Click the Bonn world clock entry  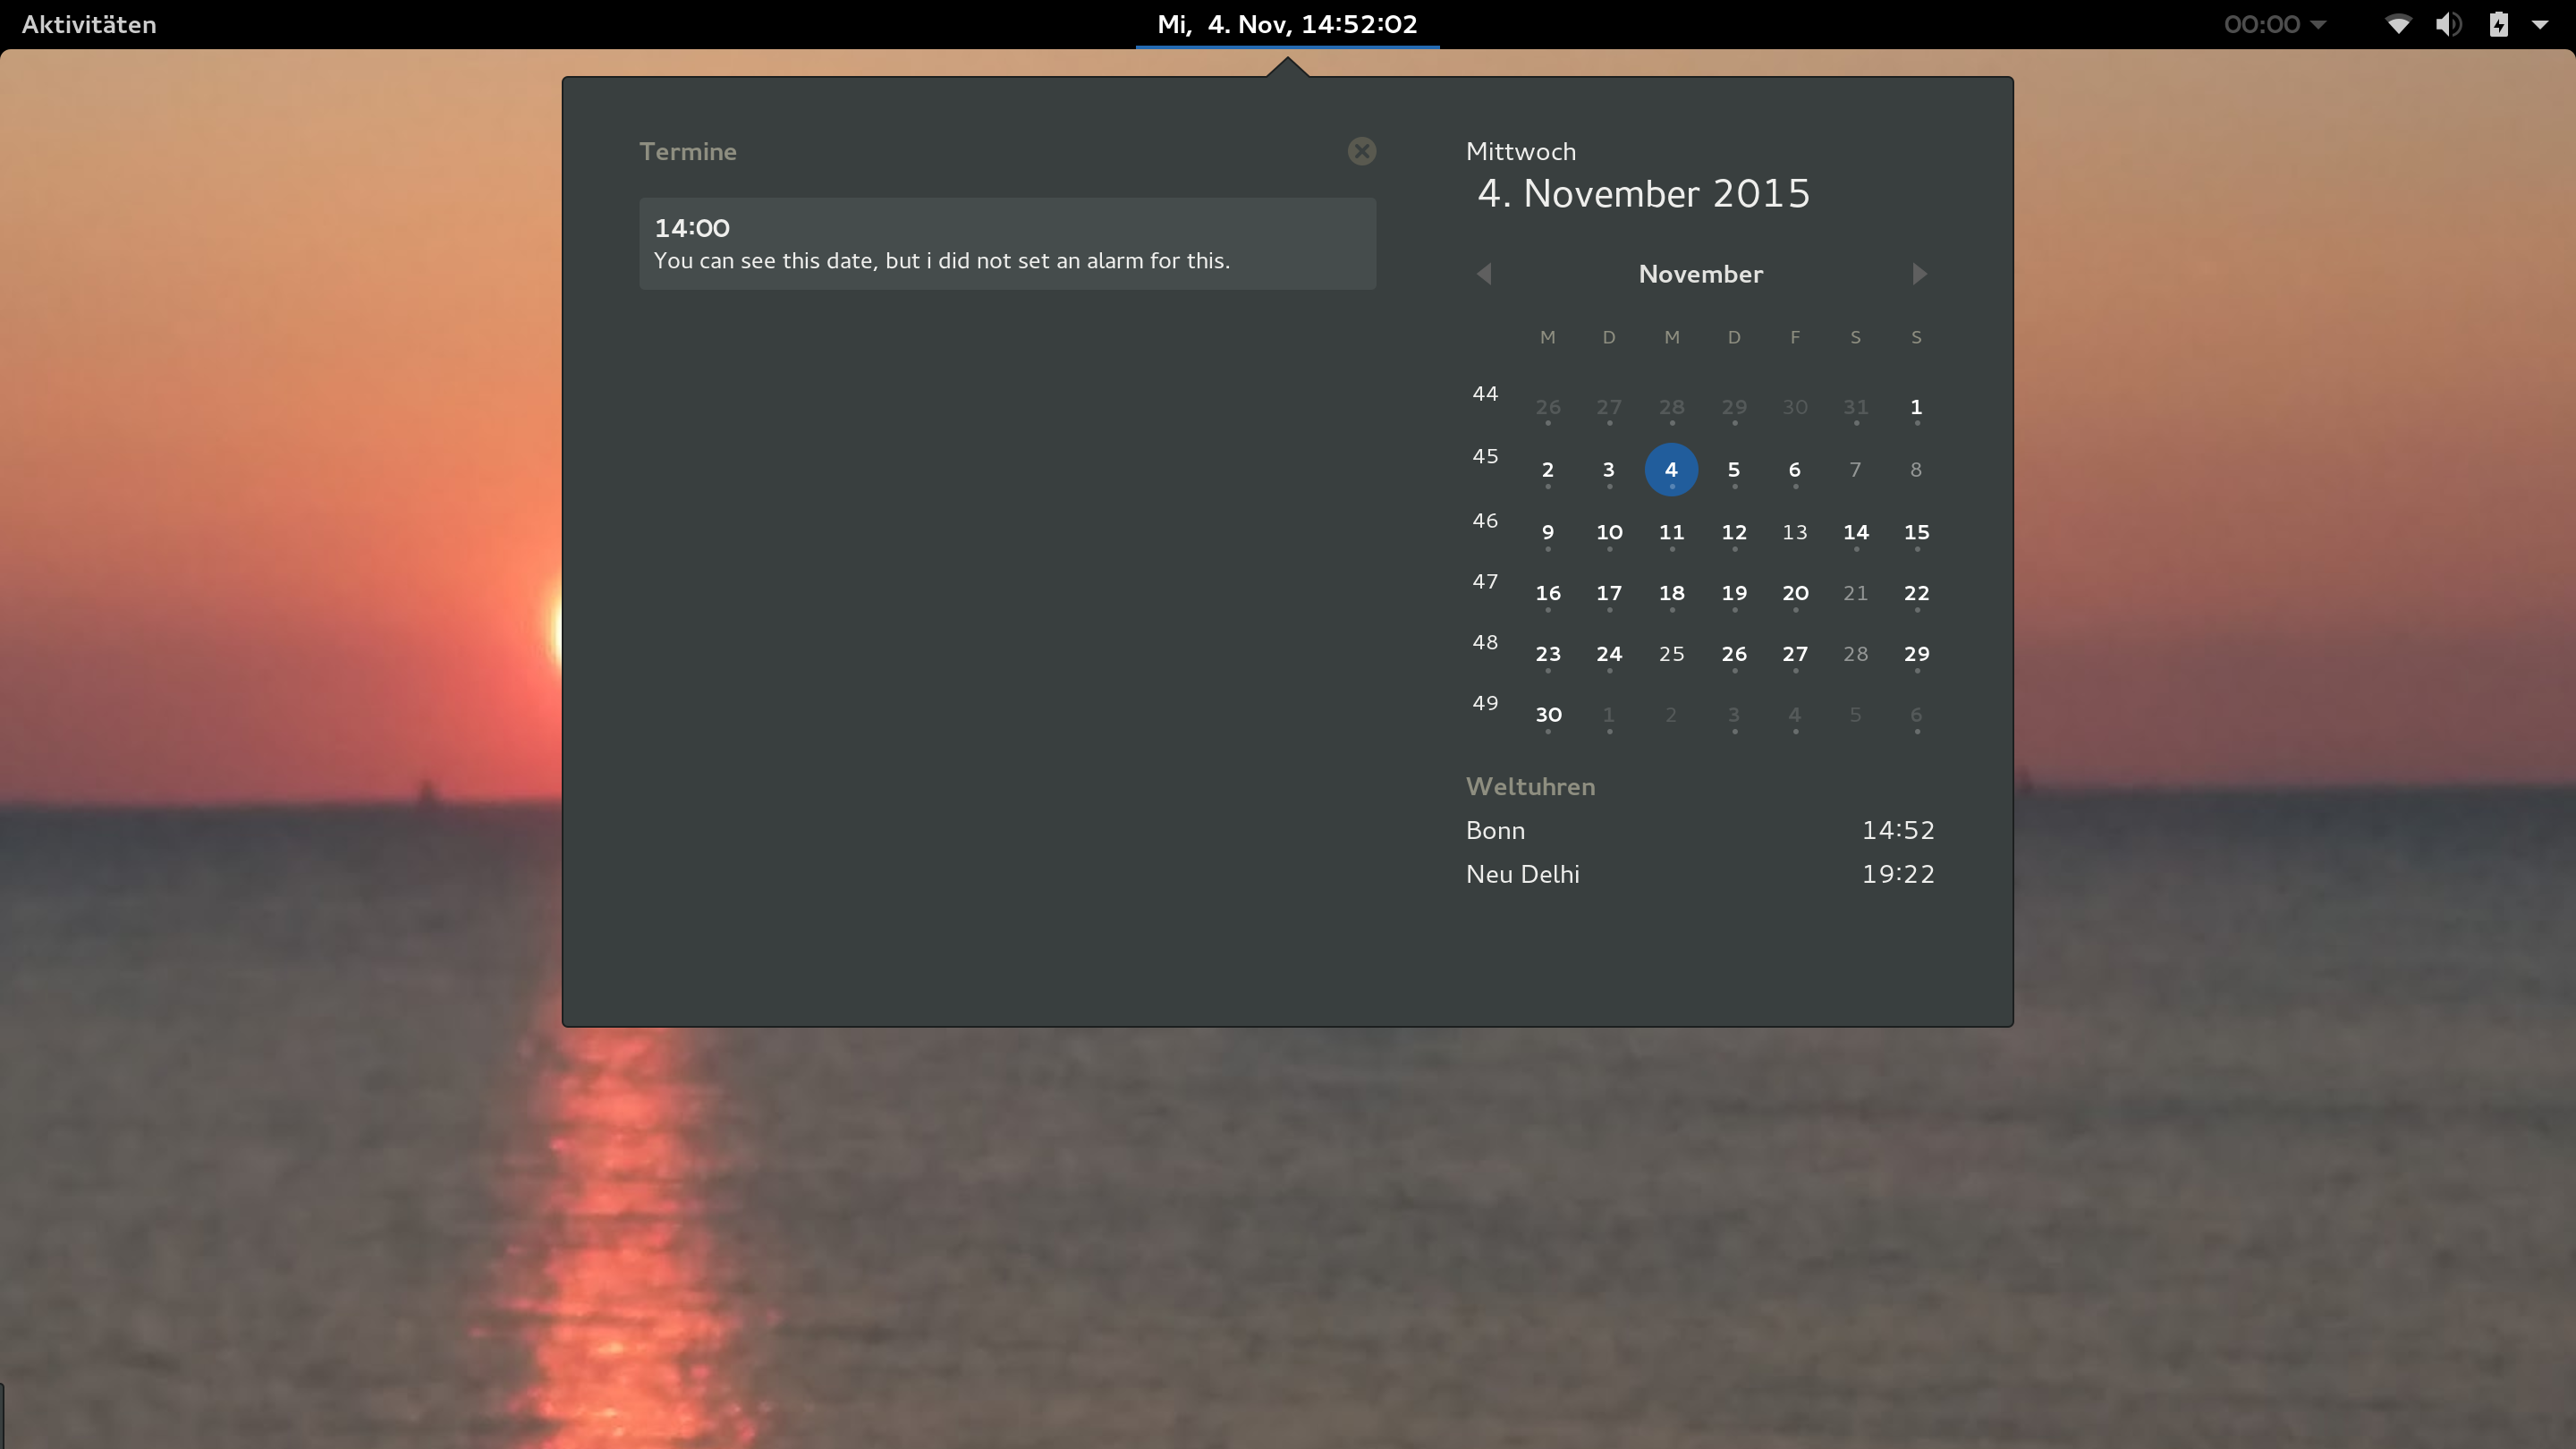click(1700, 830)
